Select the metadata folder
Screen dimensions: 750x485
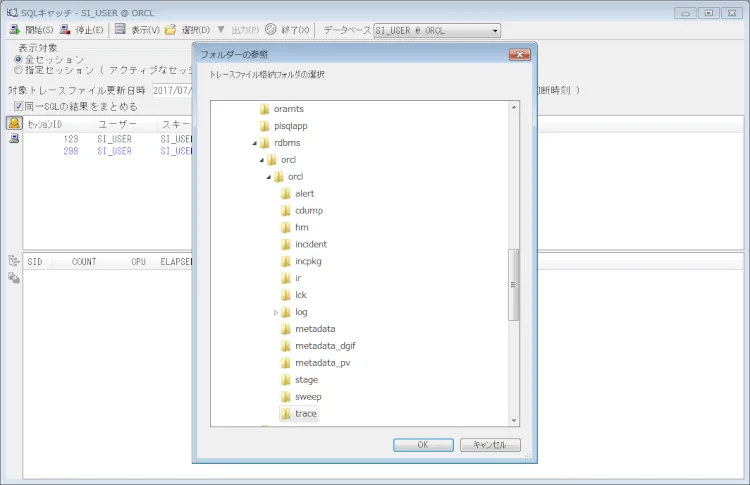coord(315,329)
